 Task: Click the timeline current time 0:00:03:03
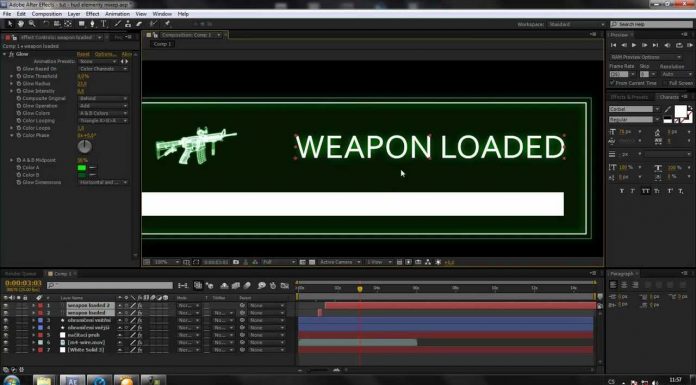pyautogui.click(x=23, y=283)
